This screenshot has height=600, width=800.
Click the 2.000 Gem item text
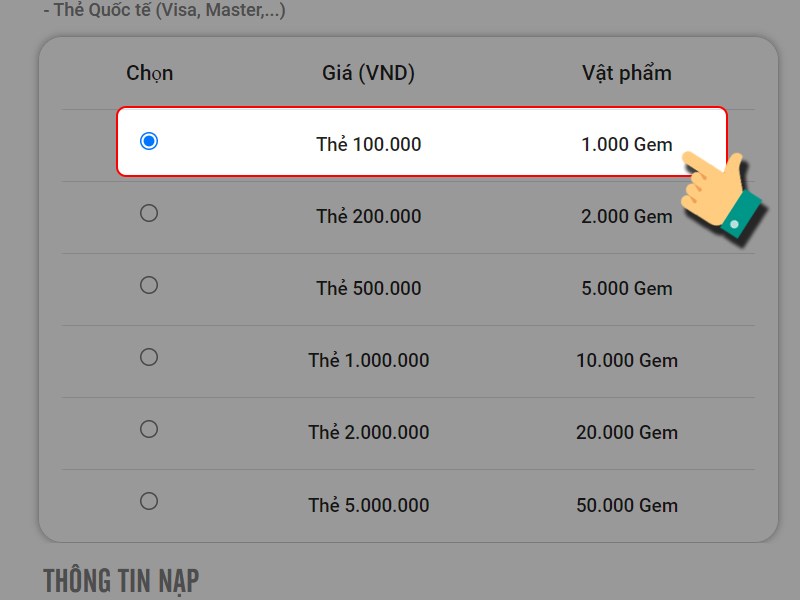[x=627, y=216]
